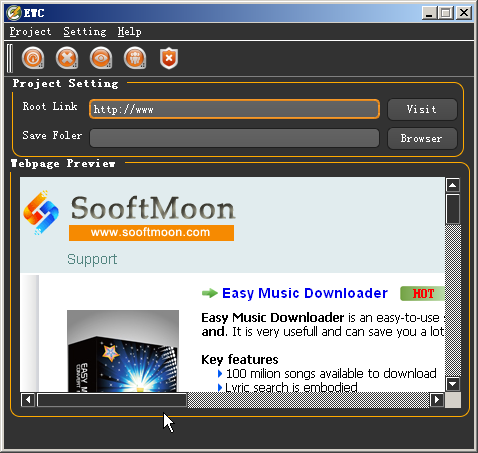
Task: Click the '100 milion songs available to download' text
Action: 331,374
